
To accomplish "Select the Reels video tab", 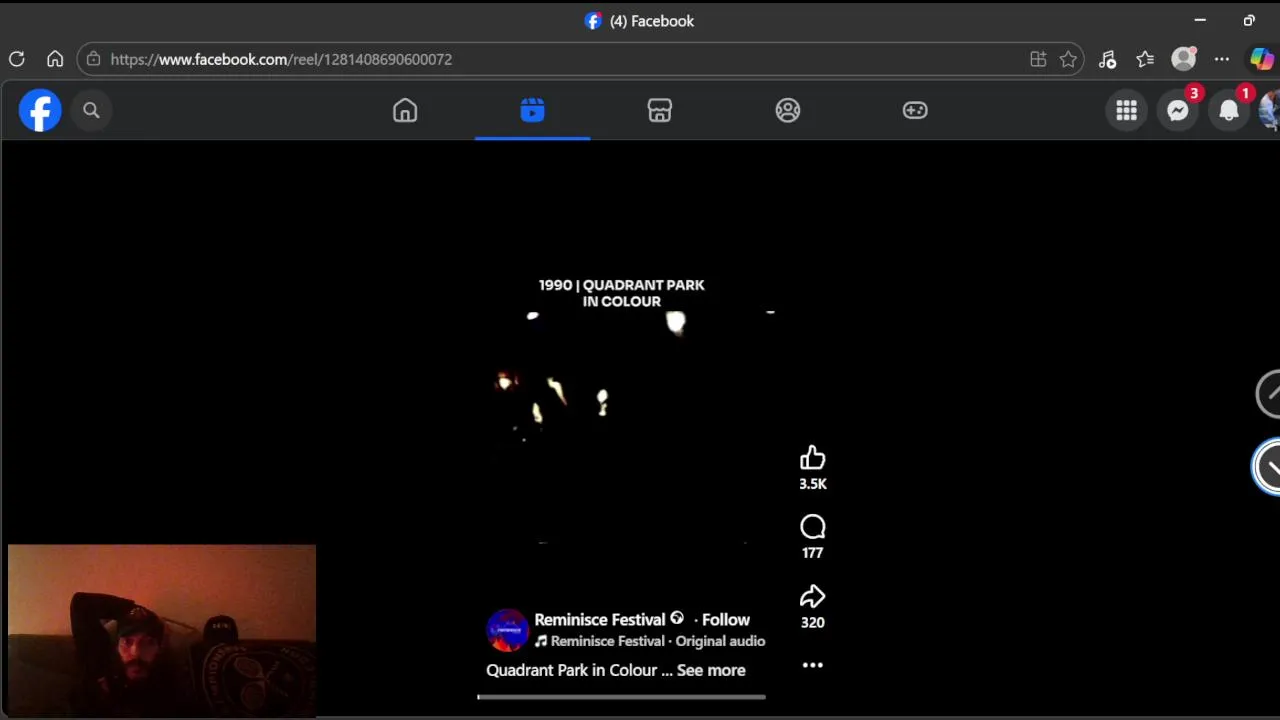I will (x=532, y=110).
